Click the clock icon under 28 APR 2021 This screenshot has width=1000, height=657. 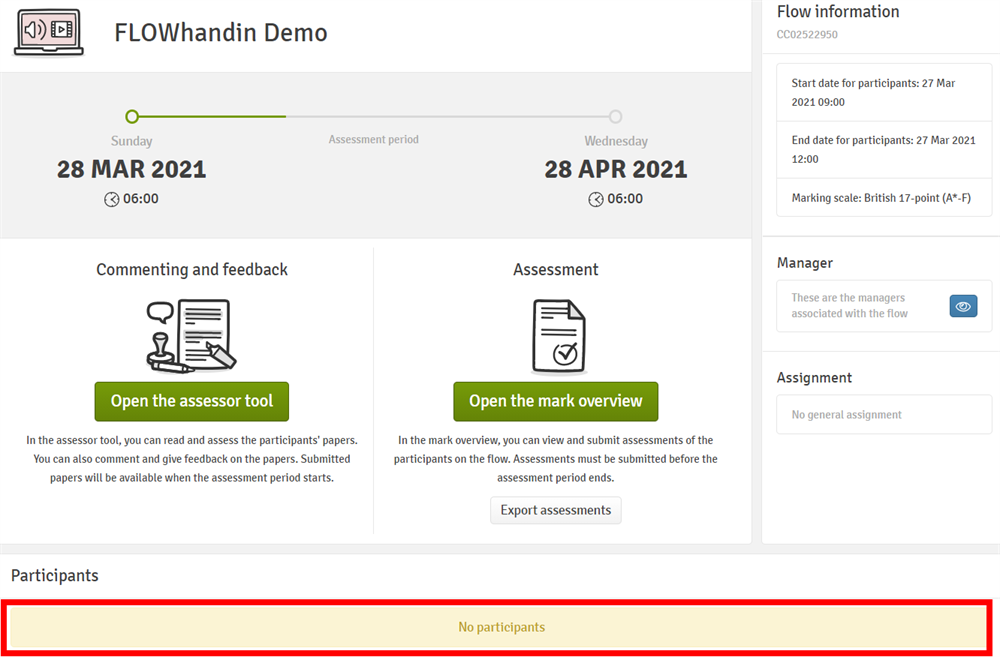[596, 199]
